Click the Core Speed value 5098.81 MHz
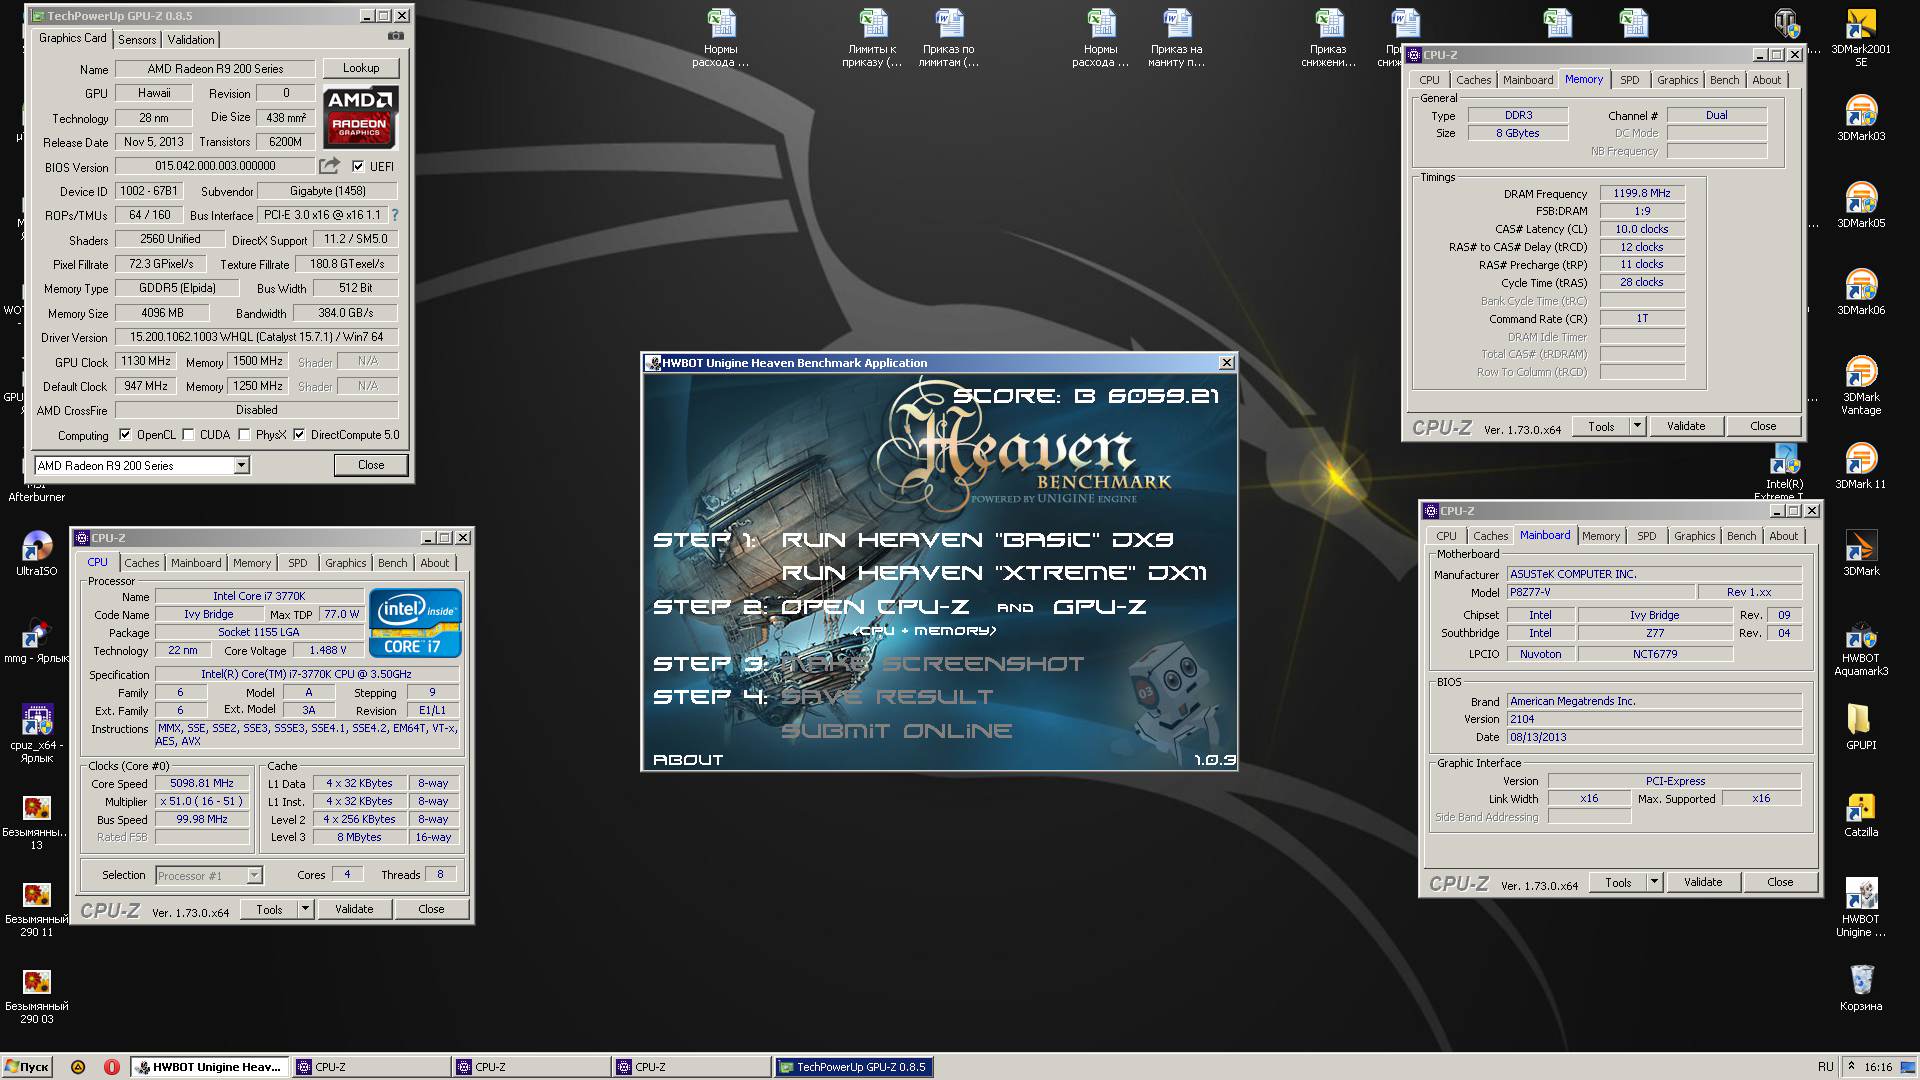The height and width of the screenshot is (1080, 1920). (x=202, y=783)
